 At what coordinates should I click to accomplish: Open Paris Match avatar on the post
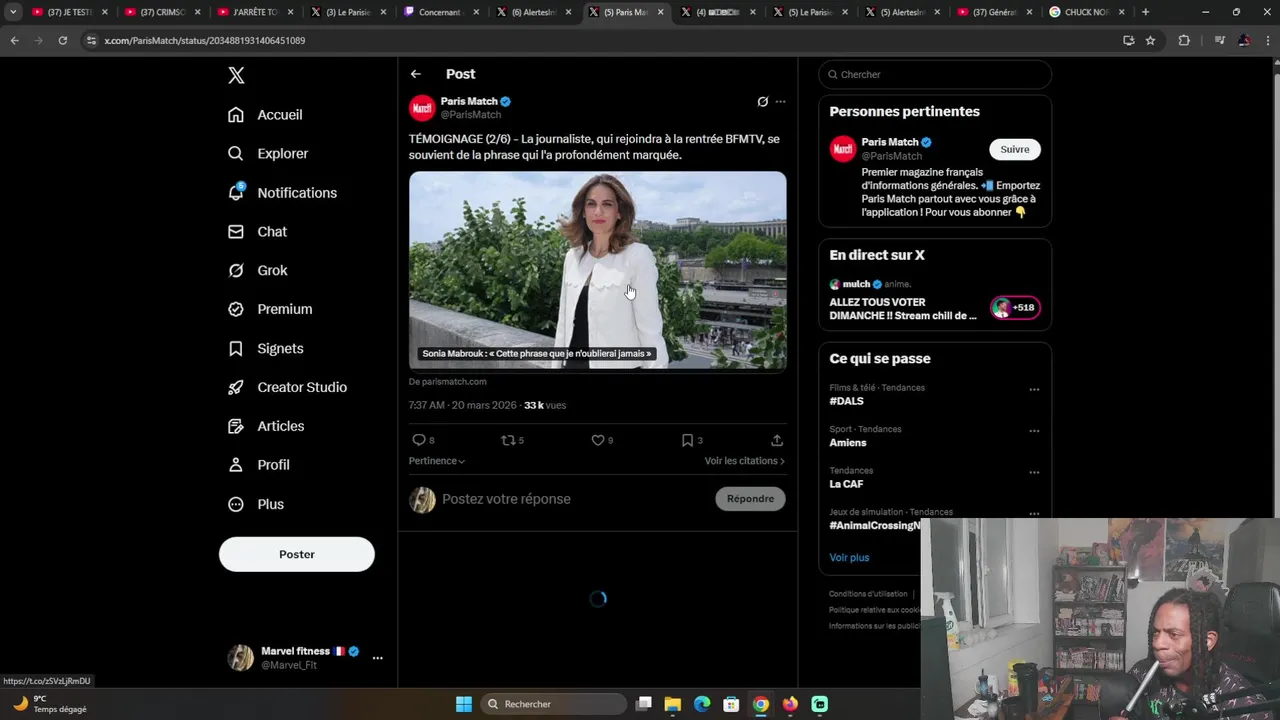(422, 107)
